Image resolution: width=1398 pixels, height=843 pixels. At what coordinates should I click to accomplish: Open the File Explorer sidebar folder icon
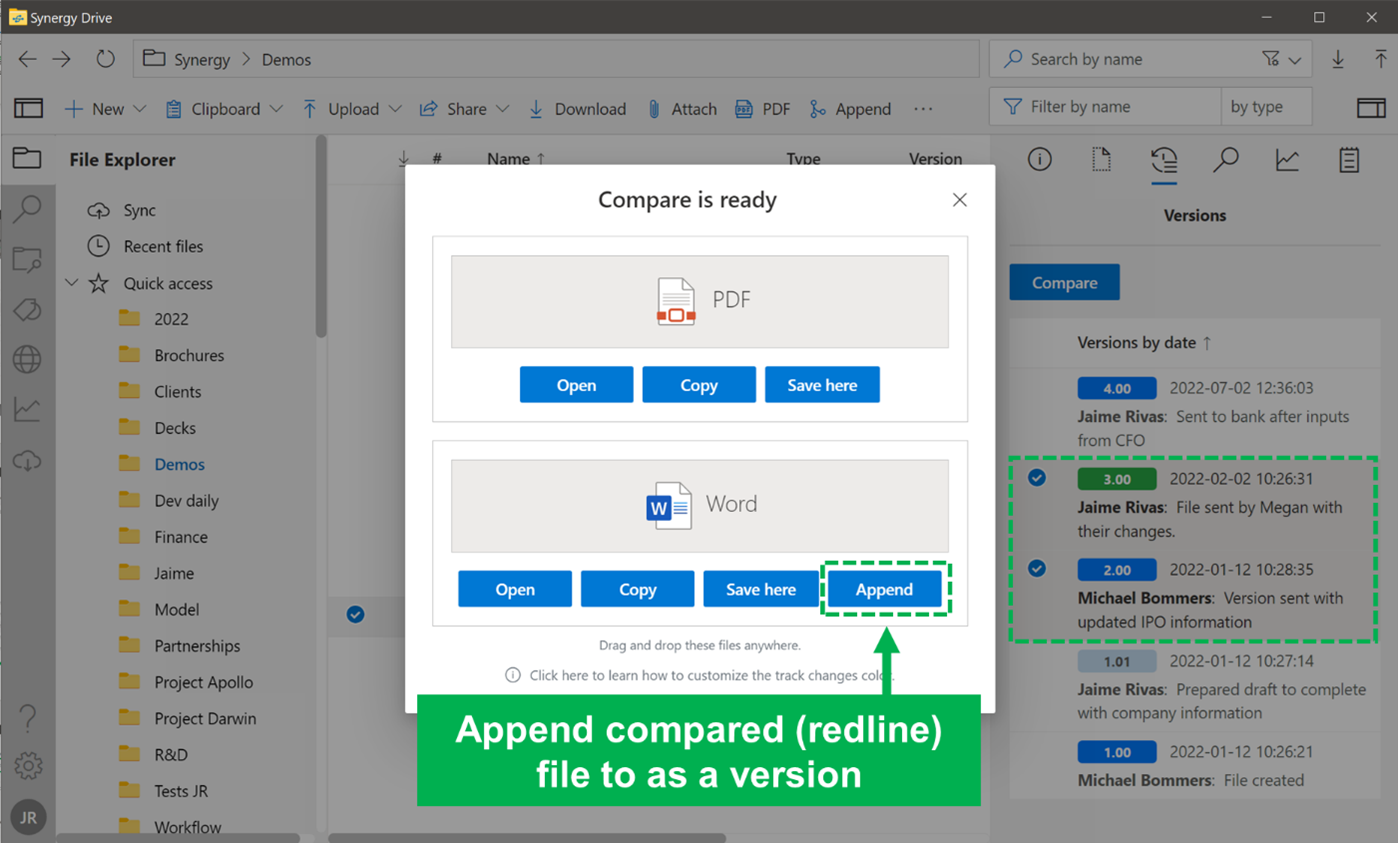tap(27, 158)
